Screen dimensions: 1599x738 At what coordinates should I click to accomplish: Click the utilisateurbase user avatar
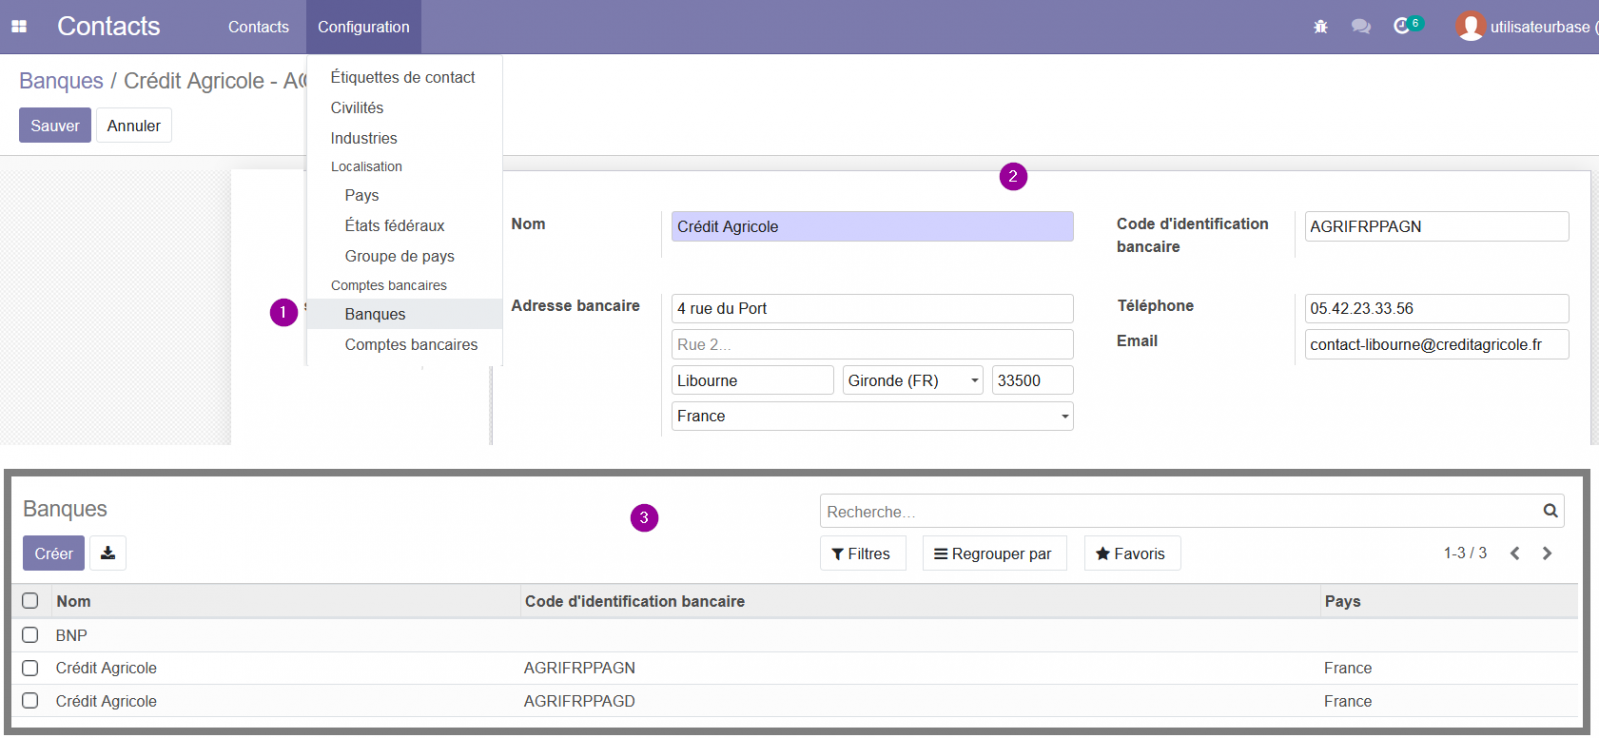point(1470,27)
